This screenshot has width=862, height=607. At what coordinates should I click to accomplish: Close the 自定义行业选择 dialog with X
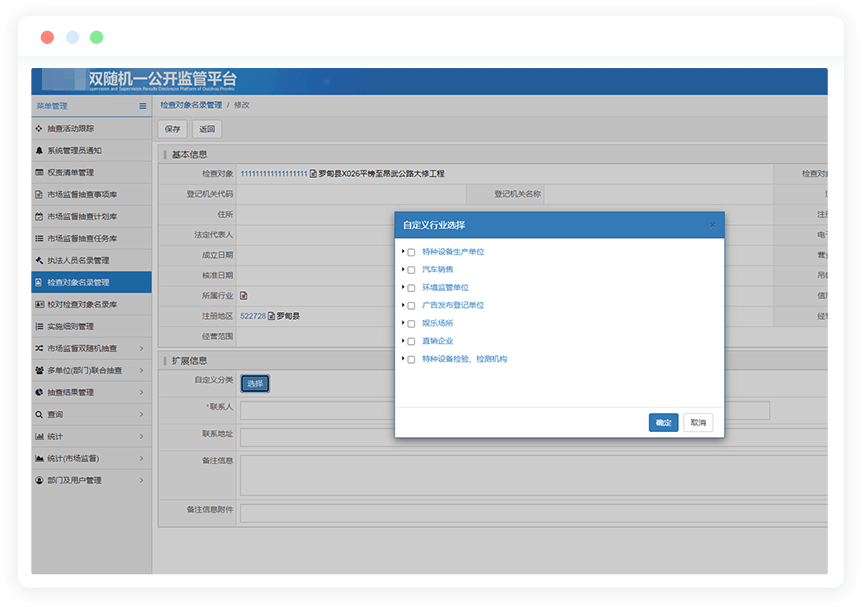(x=712, y=225)
